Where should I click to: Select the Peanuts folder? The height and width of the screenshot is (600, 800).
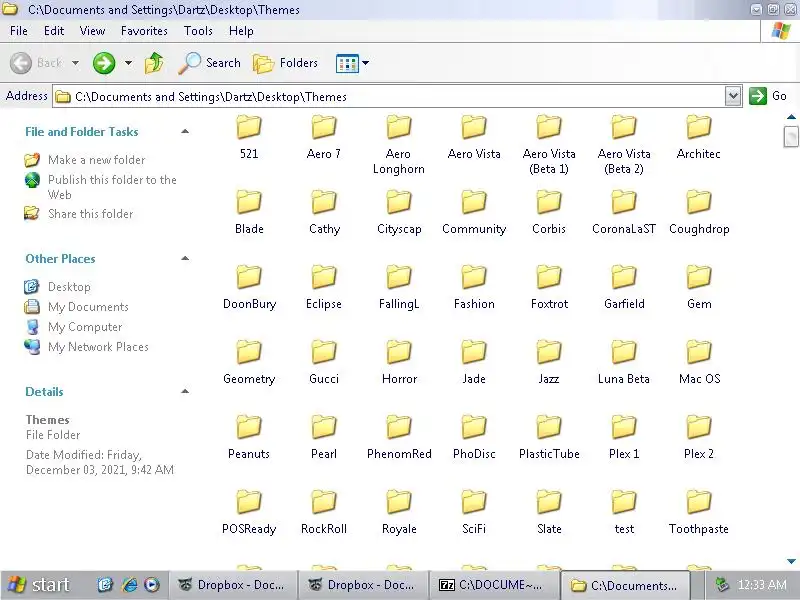pos(249,438)
